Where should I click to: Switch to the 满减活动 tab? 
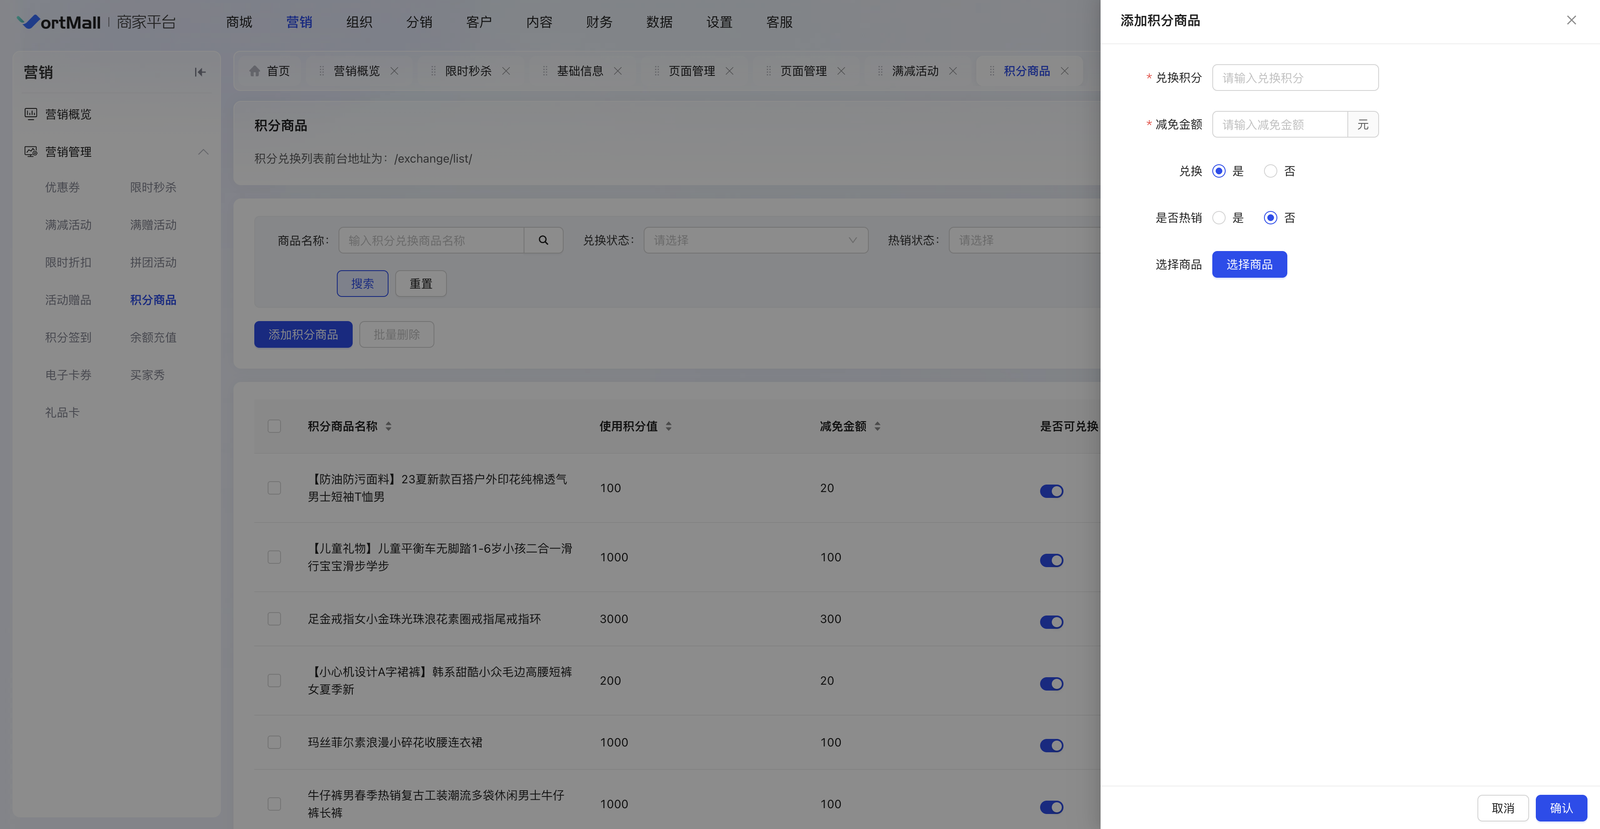pos(915,71)
